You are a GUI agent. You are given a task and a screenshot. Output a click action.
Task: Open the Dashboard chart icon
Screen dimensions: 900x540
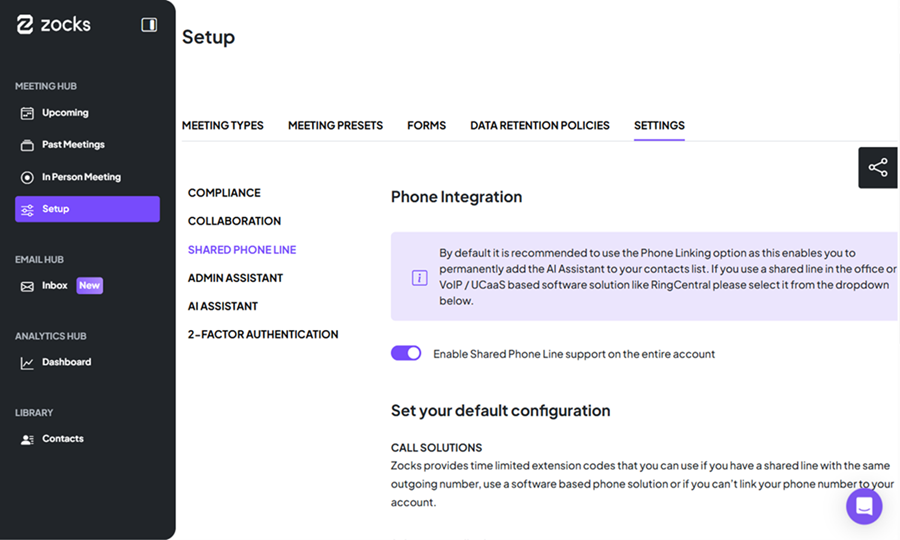coord(27,362)
